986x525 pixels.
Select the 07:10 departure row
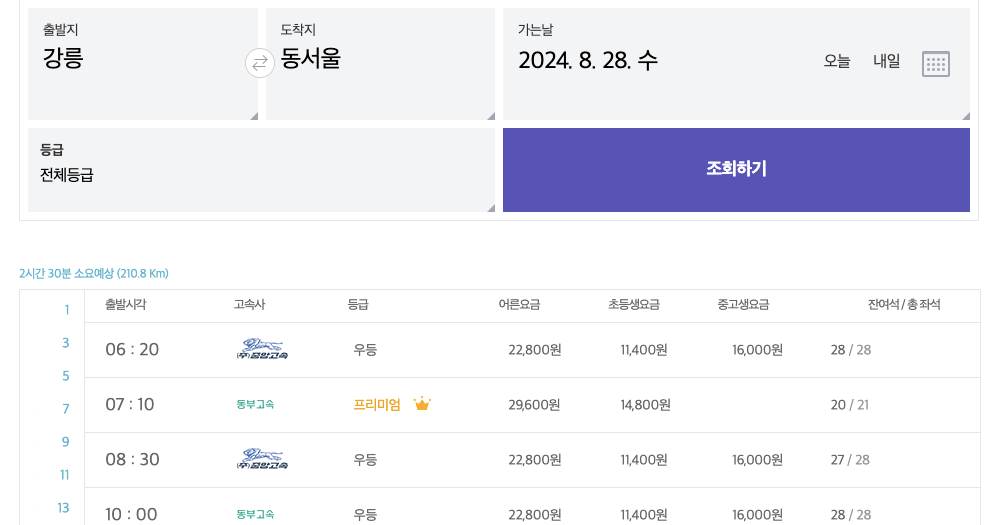click(x=532, y=405)
